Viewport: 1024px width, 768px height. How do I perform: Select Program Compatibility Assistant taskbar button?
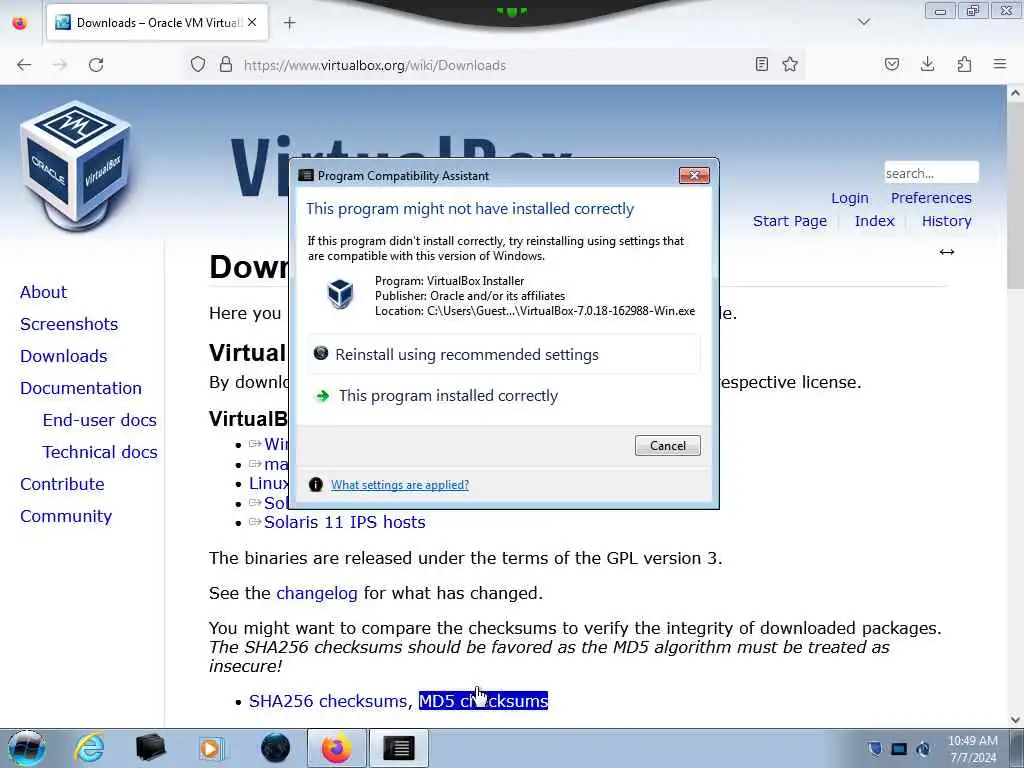coord(398,748)
